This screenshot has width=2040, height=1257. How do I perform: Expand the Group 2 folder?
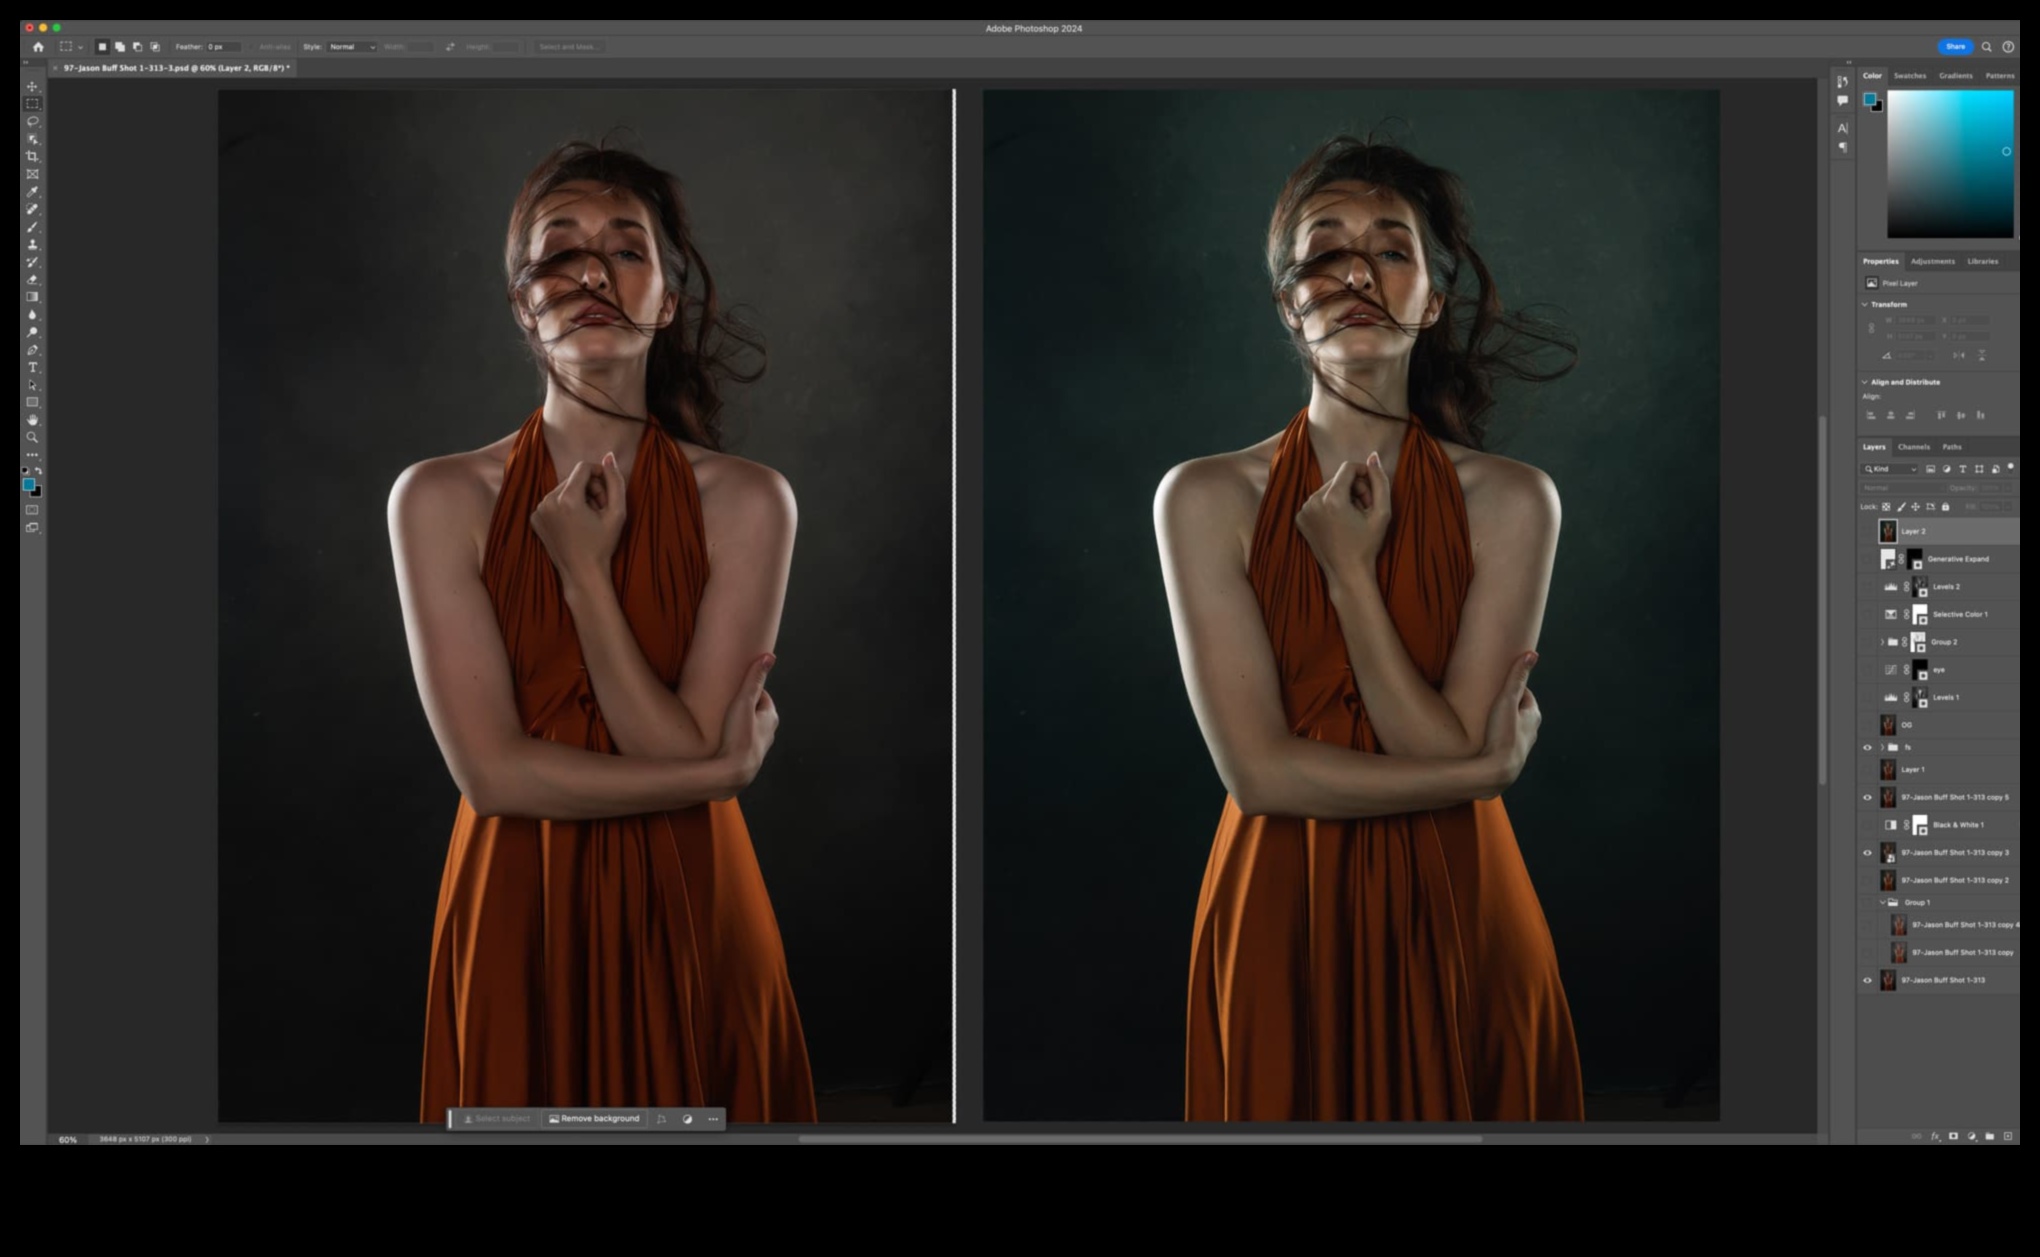click(x=1881, y=642)
